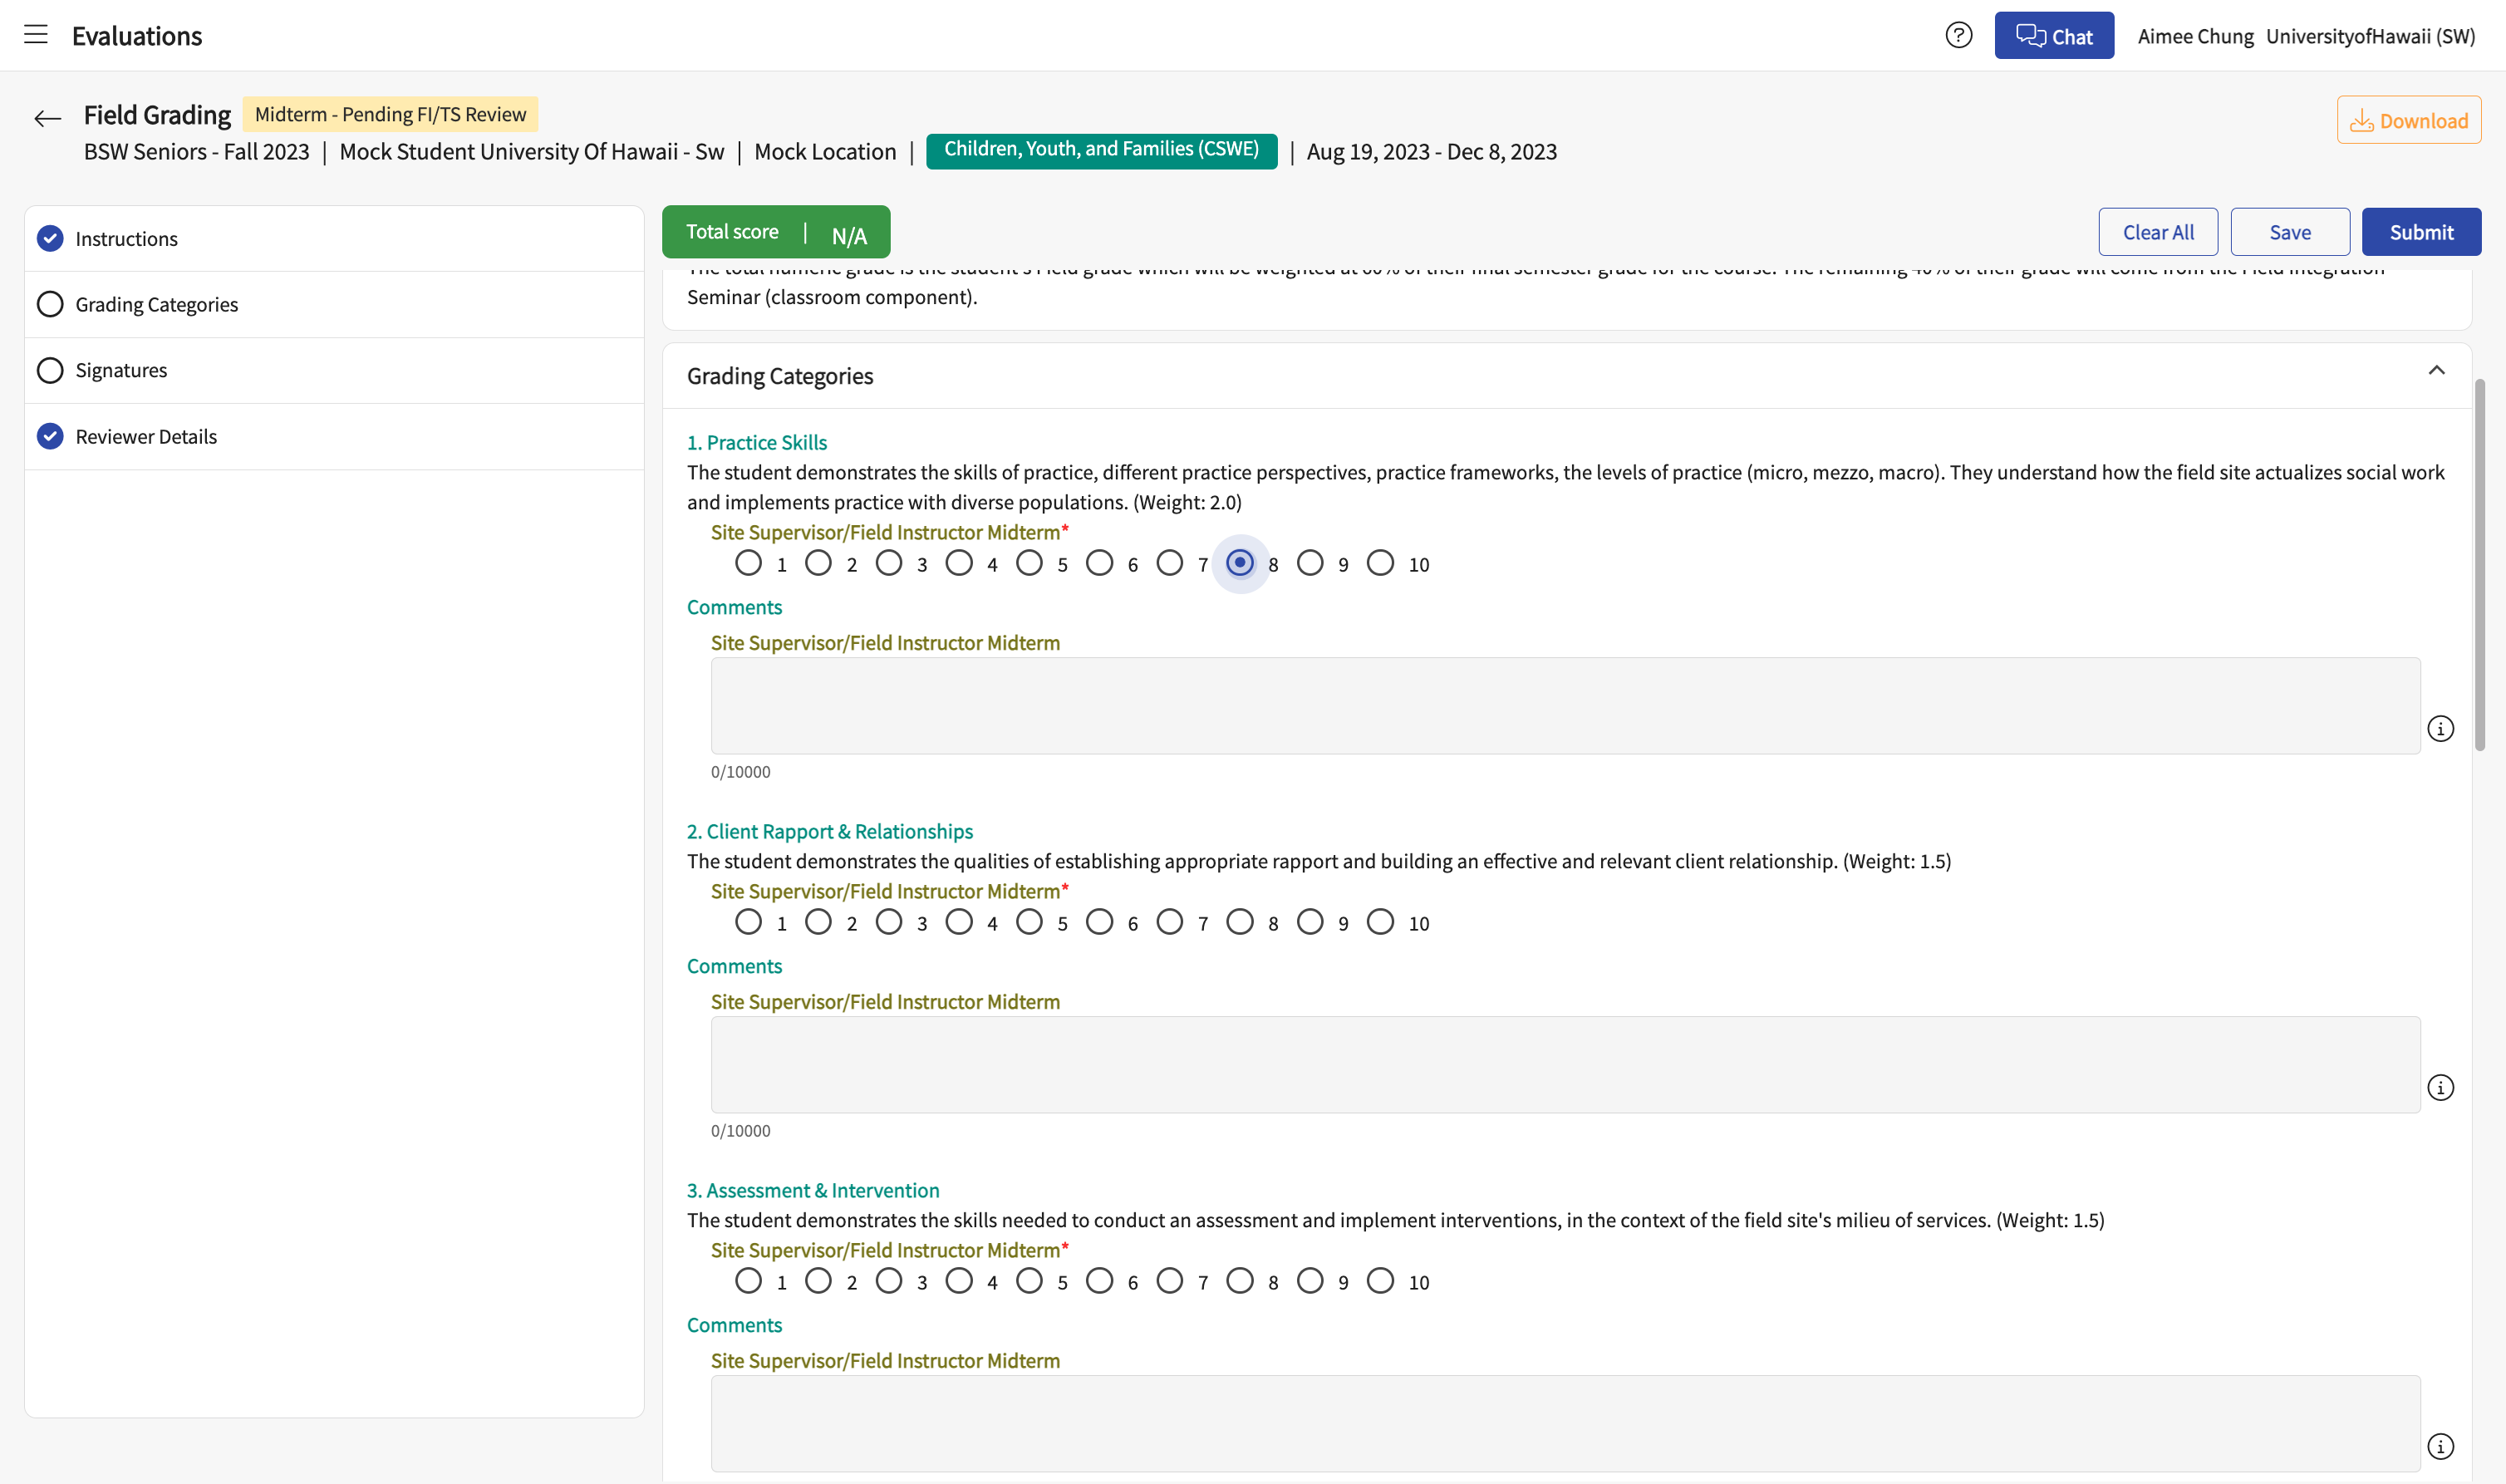Click info icon beside Practice Skills comments

[x=2440, y=729]
